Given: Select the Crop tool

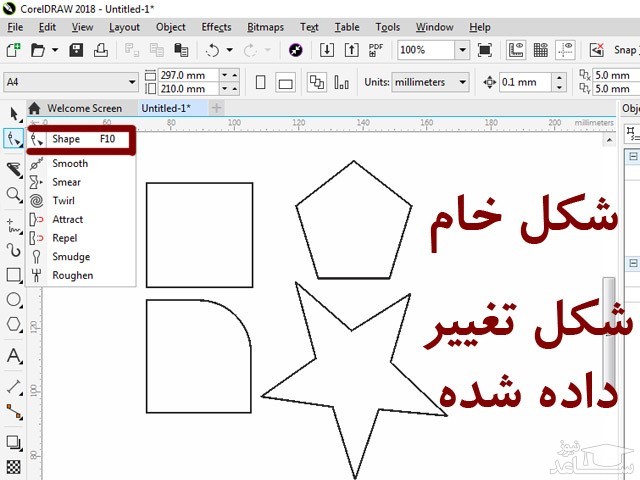Looking at the screenshot, I should tap(14, 169).
